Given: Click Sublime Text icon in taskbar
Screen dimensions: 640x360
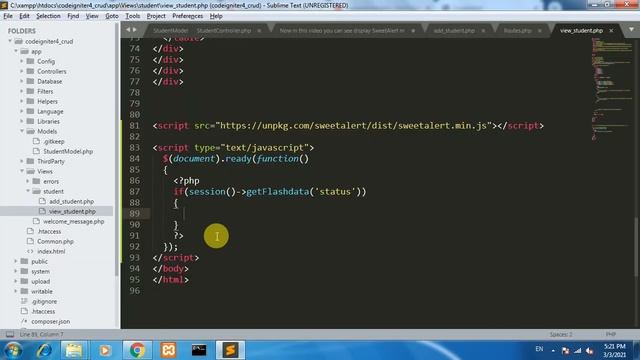Looking at the screenshot, I should [231, 350].
